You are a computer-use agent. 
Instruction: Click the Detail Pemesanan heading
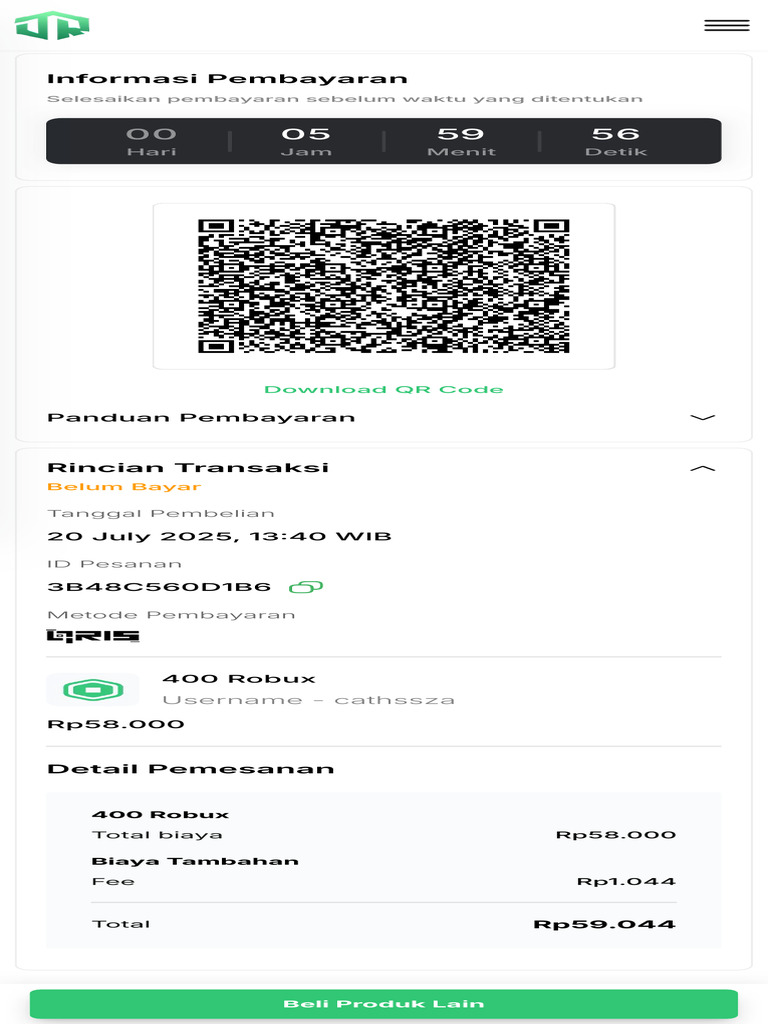point(190,769)
